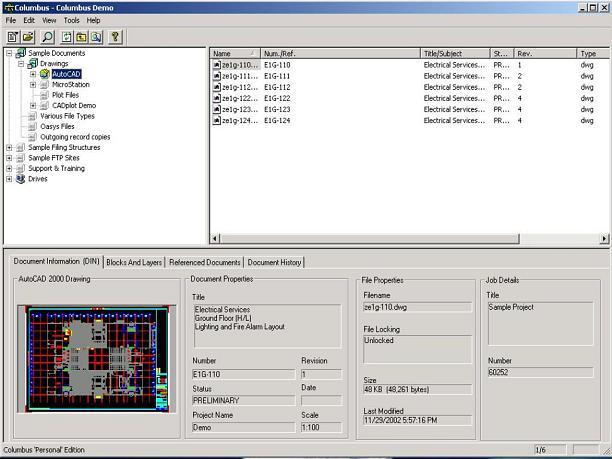Collapse the Drawings tree node

[x=21, y=64]
